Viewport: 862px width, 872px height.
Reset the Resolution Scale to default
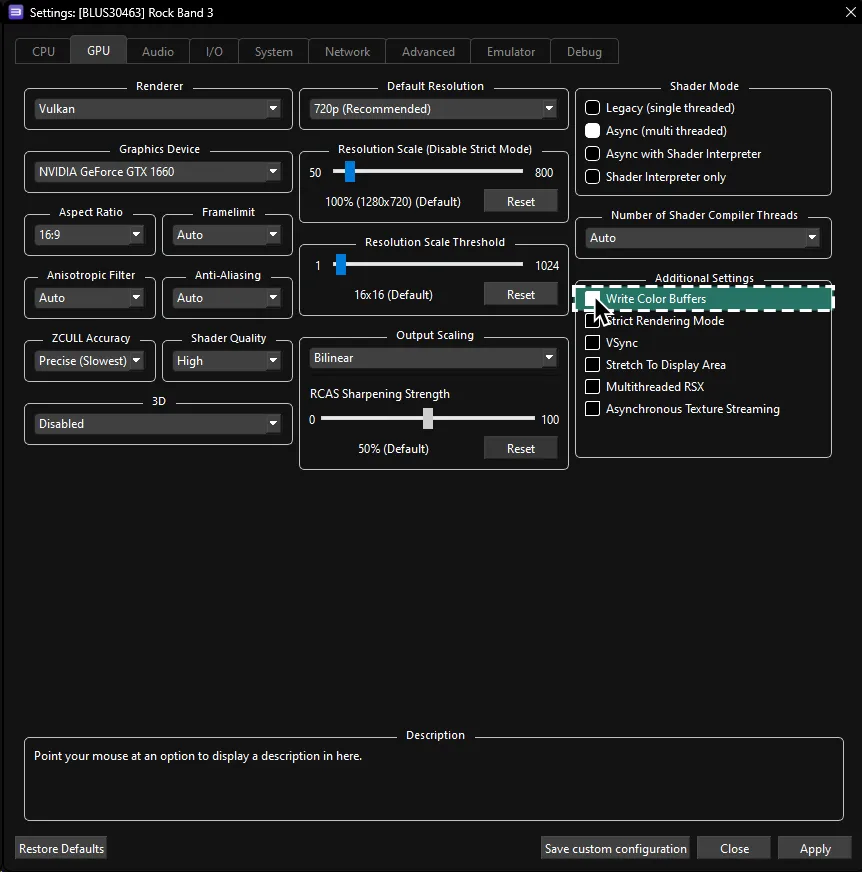click(x=520, y=201)
